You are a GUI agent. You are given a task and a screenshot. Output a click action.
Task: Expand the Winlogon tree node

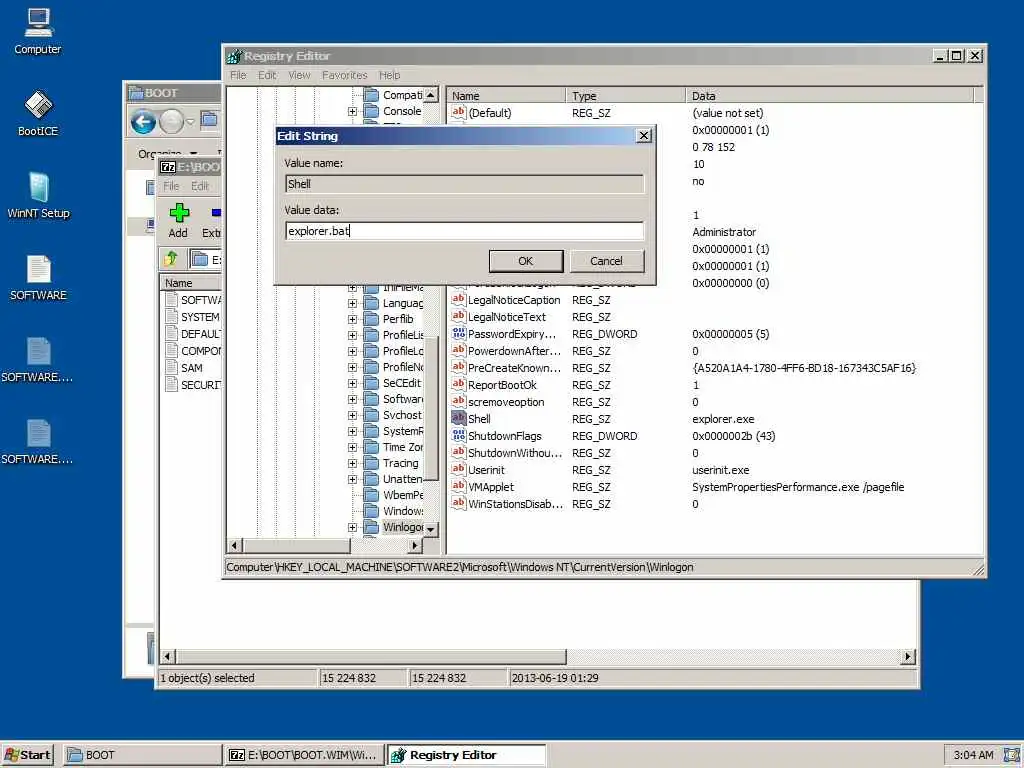[x=353, y=528]
